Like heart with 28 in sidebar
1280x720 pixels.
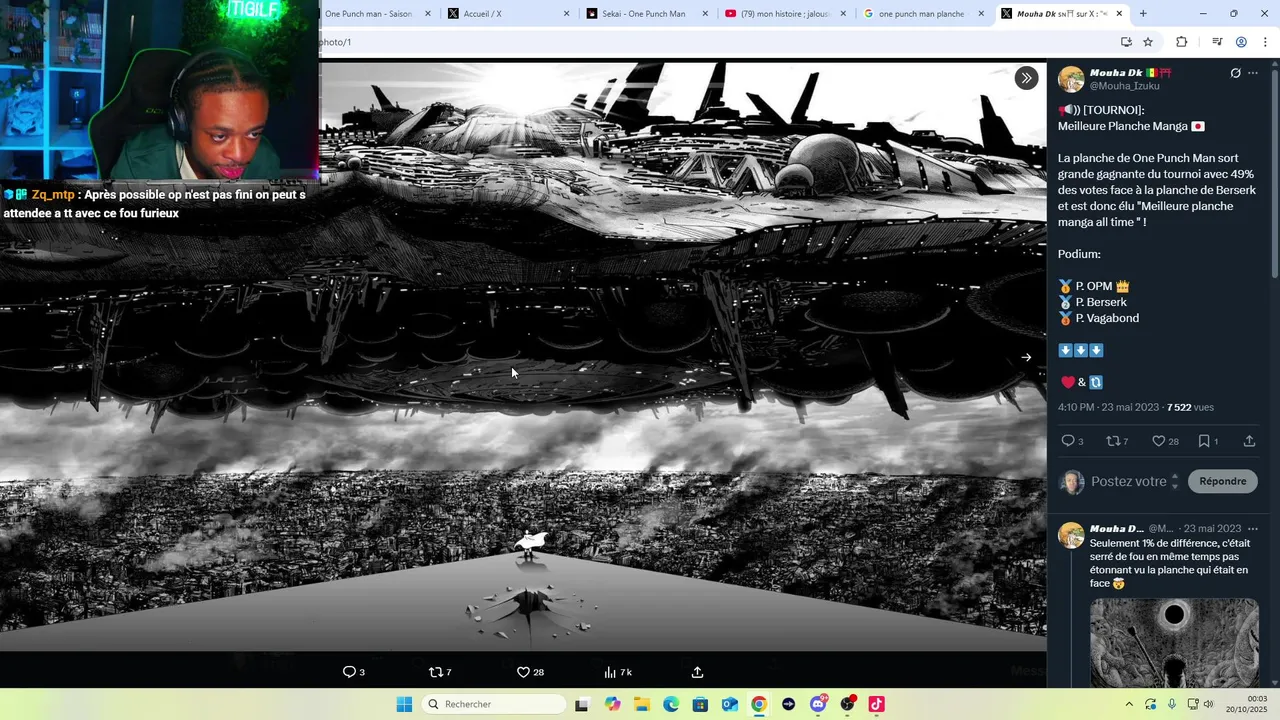coord(1158,441)
